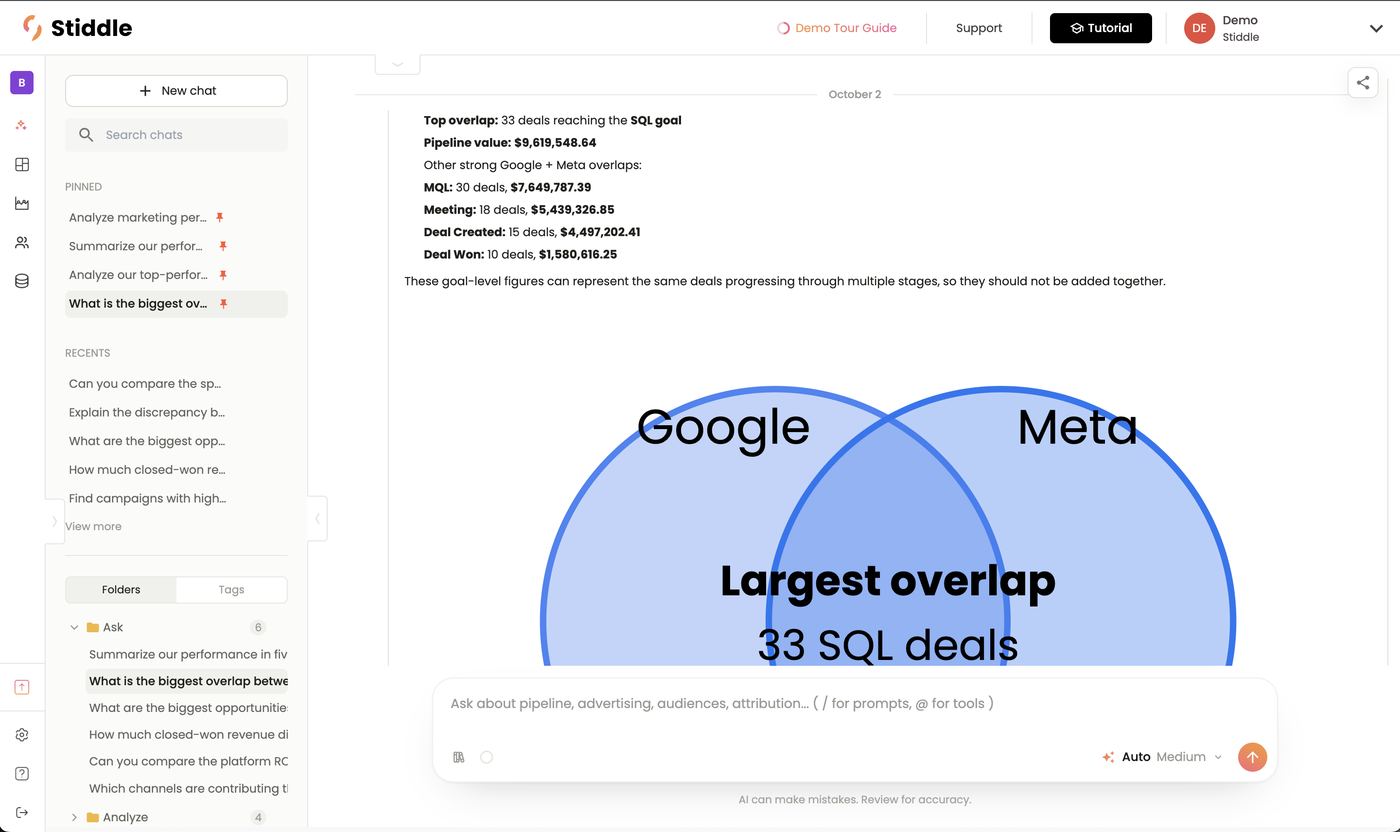Screen dimensions: 1400x832
Task: Open folder item Which channels are contributing
Action: click(187, 788)
